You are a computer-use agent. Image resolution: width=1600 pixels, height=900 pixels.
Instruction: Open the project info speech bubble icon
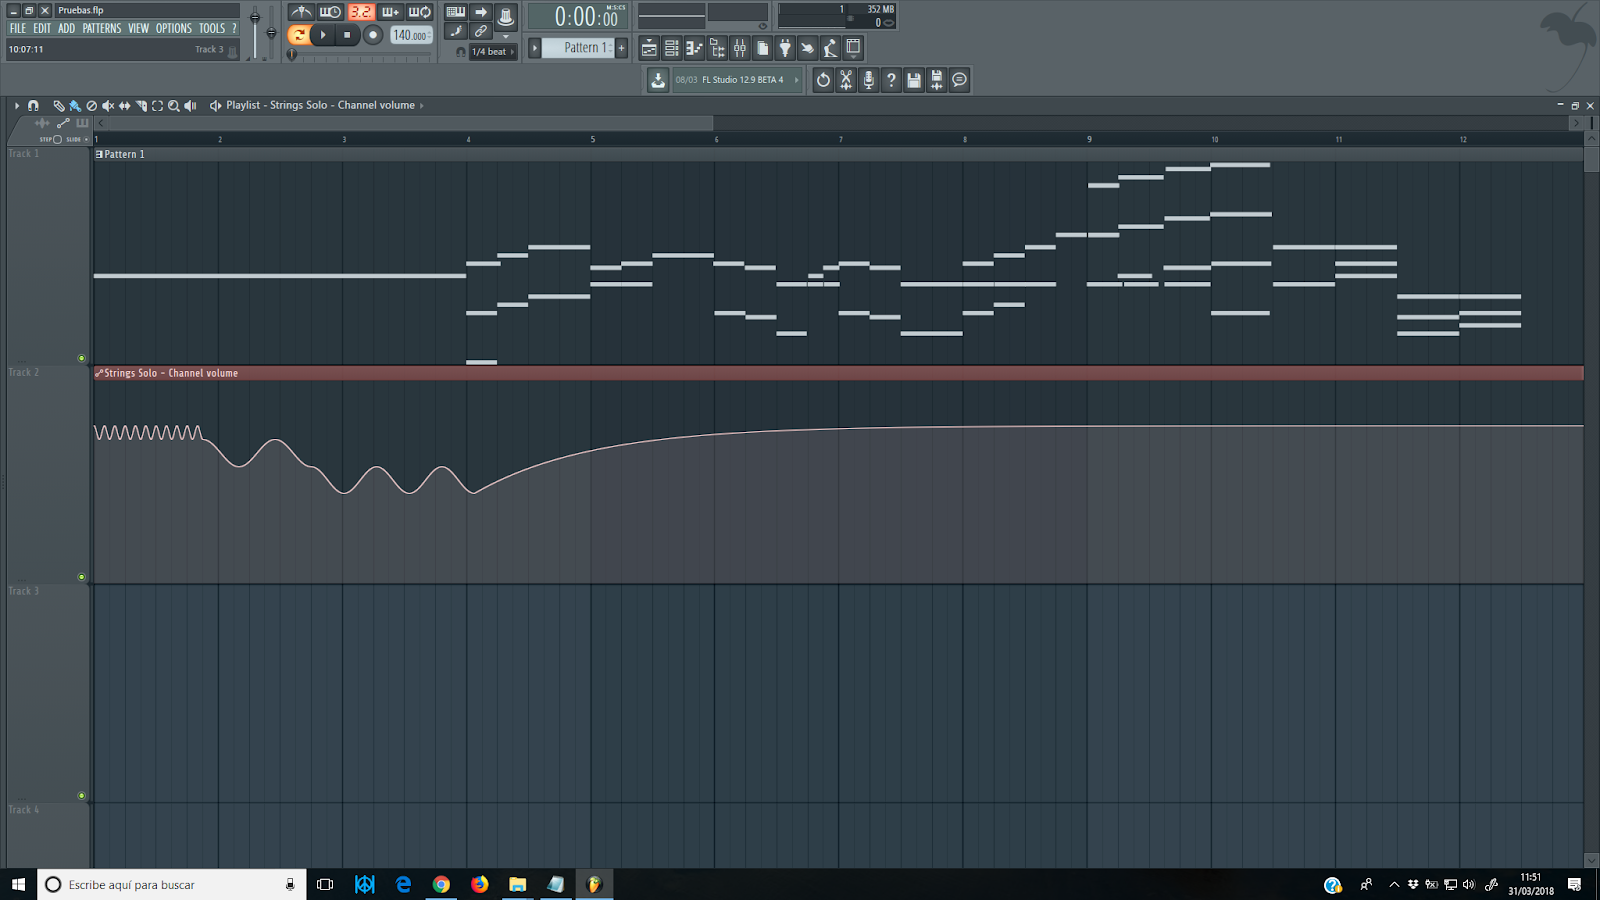[x=959, y=80]
